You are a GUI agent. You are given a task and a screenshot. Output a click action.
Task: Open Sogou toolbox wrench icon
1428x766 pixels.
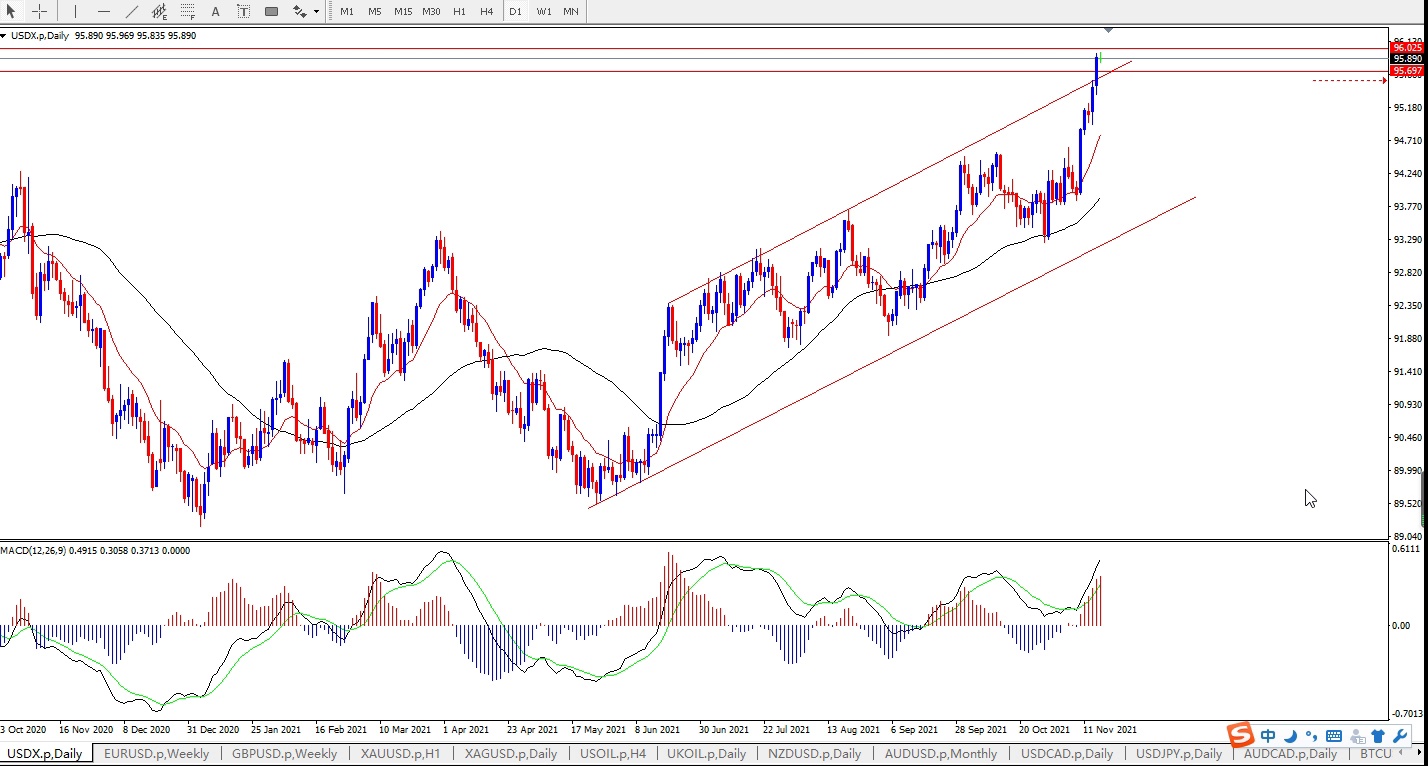1400,736
